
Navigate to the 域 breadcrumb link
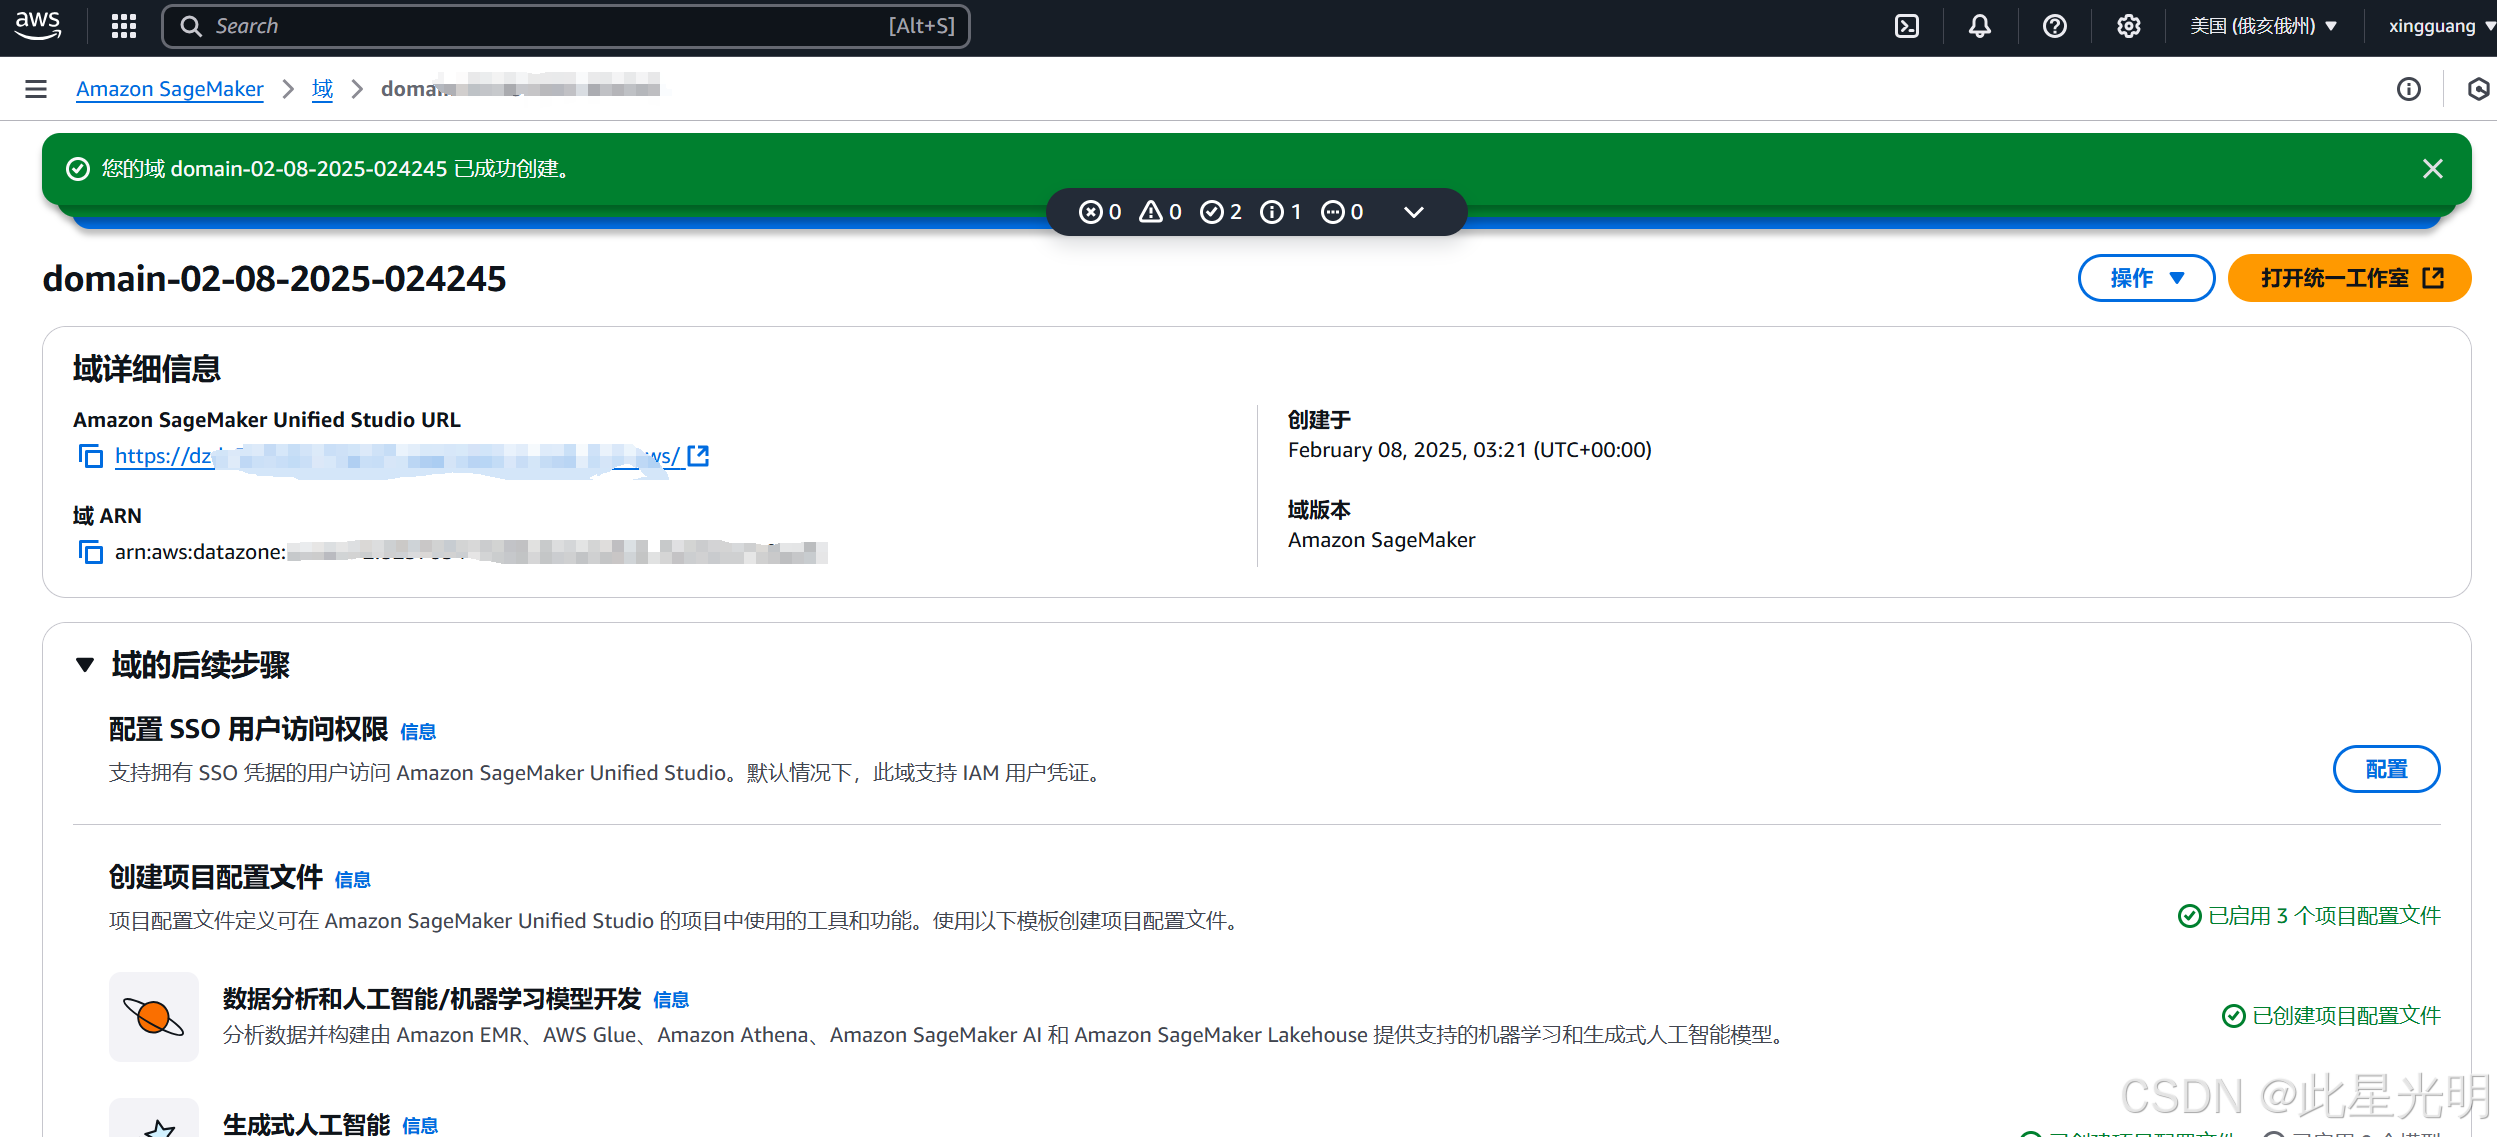pyautogui.click(x=322, y=89)
